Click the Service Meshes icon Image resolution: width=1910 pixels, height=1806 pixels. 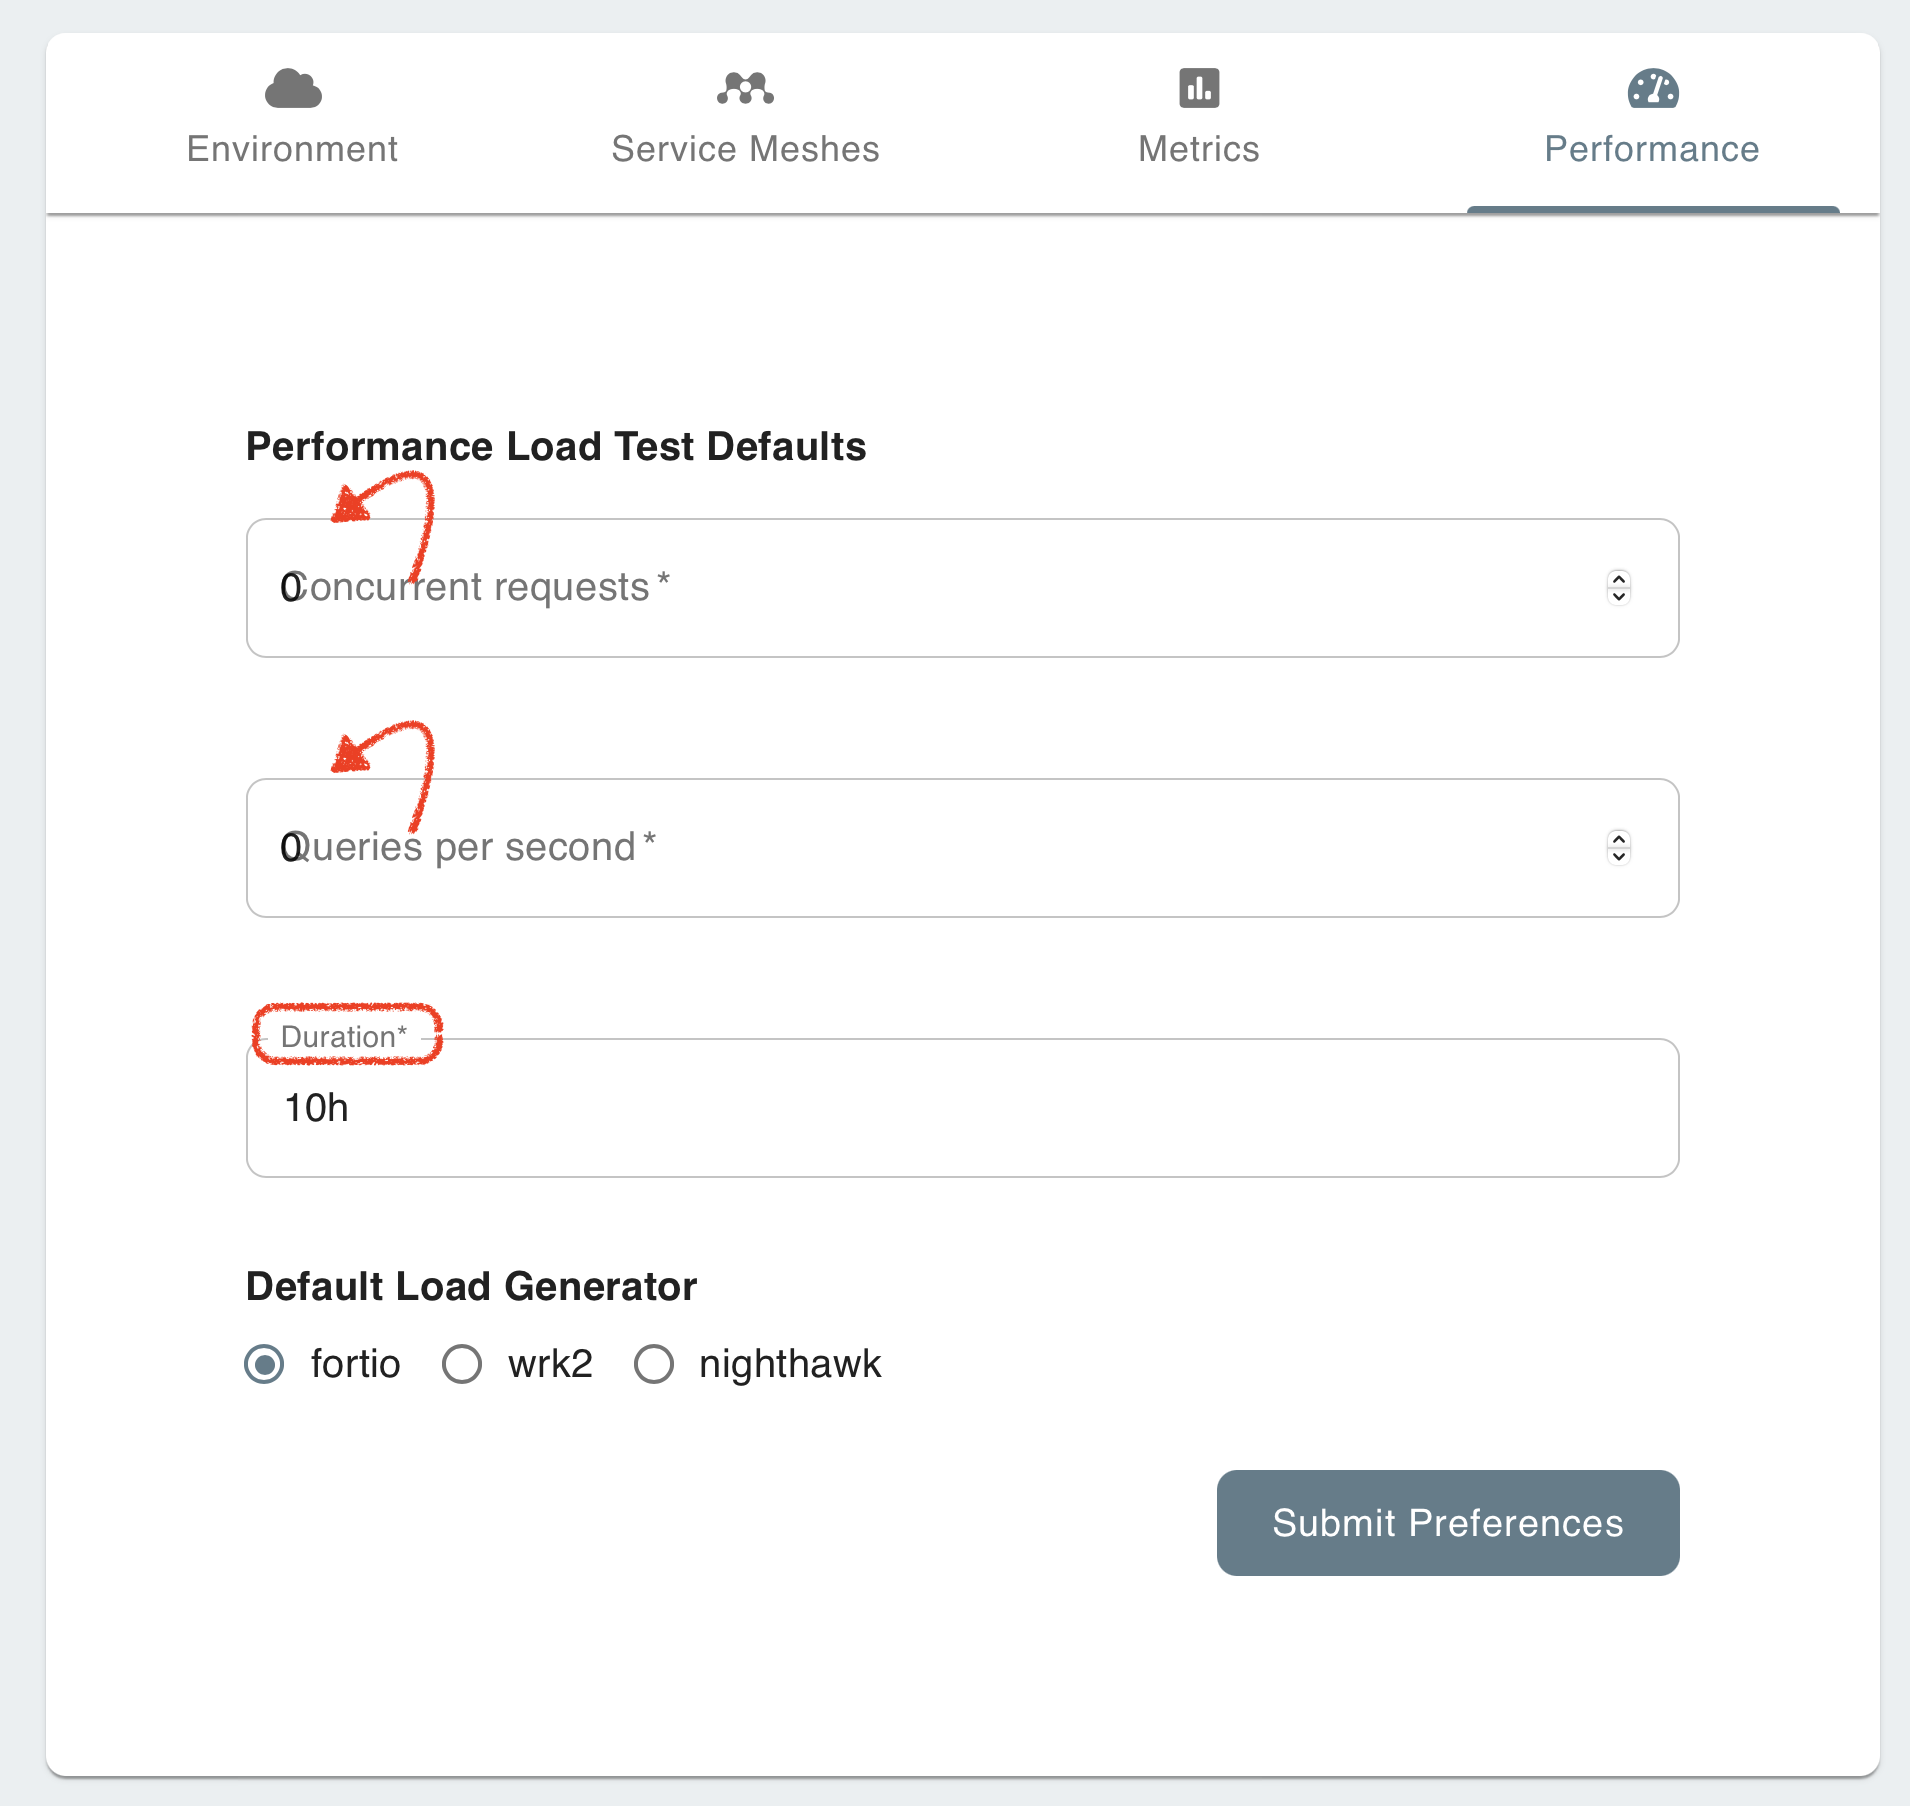pos(745,88)
